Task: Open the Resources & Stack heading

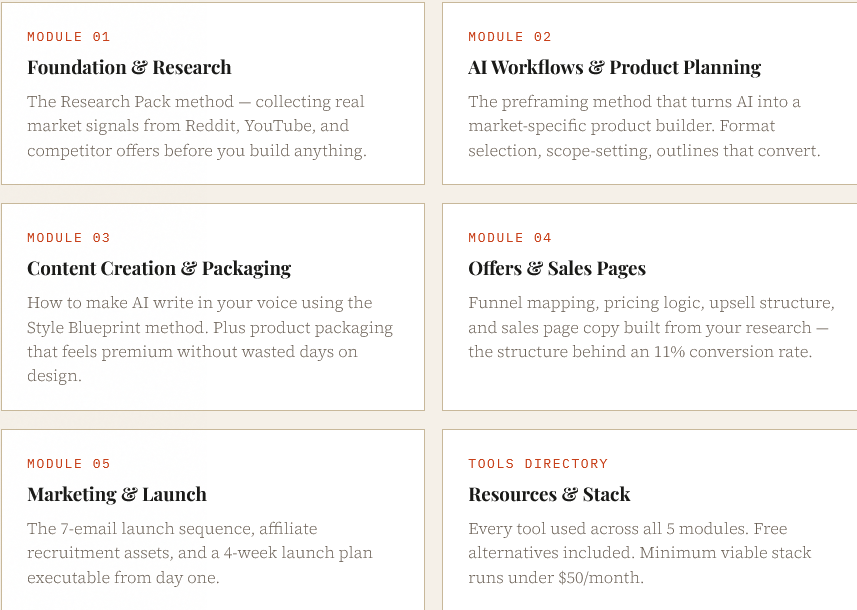Action: tap(549, 495)
